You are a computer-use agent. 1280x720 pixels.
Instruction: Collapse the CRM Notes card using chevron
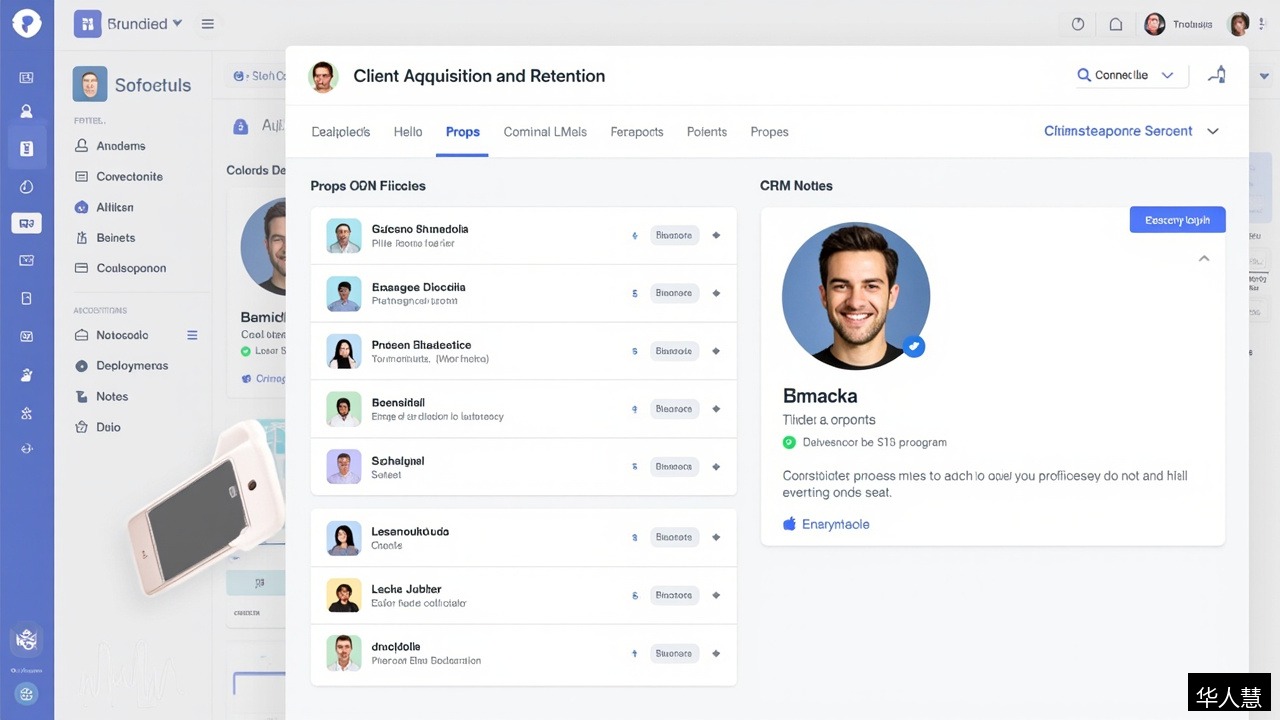(1204, 258)
